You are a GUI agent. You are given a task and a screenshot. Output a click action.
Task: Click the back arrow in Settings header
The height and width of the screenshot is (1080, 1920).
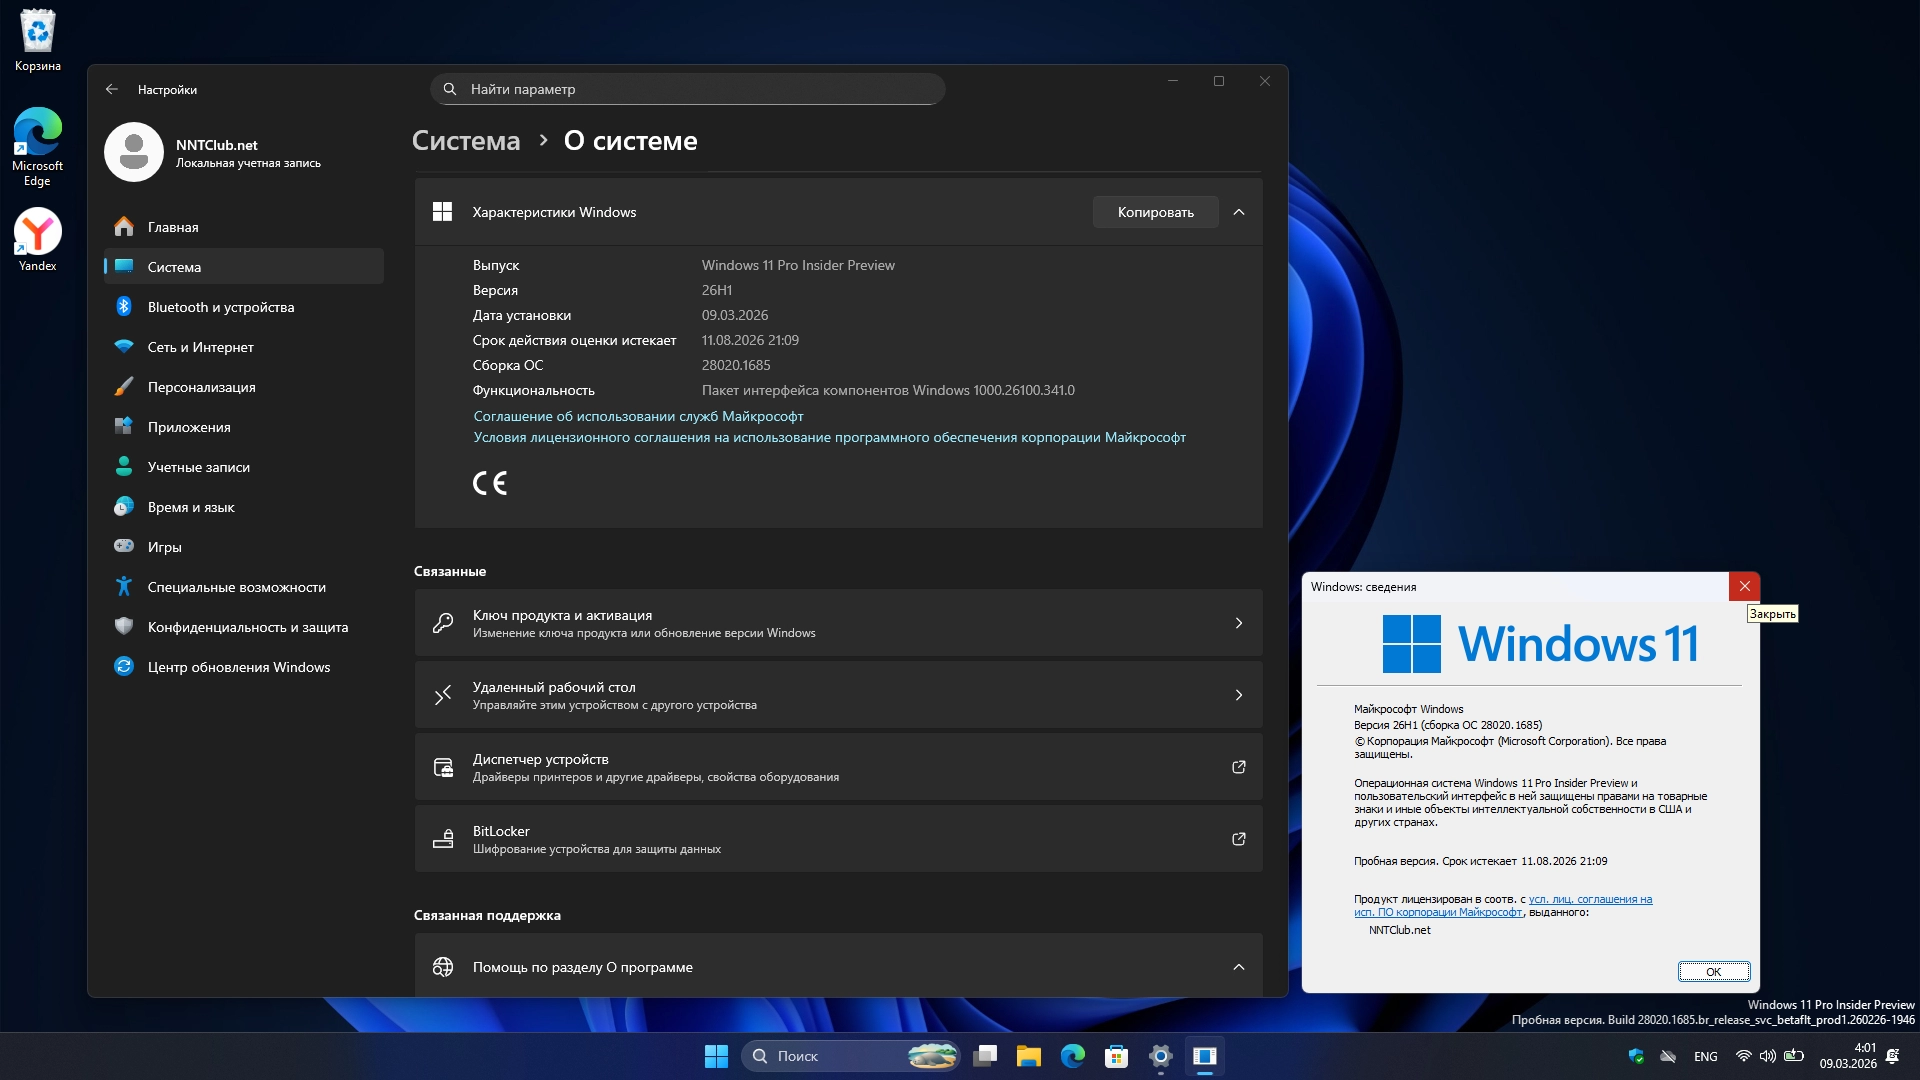click(x=112, y=89)
